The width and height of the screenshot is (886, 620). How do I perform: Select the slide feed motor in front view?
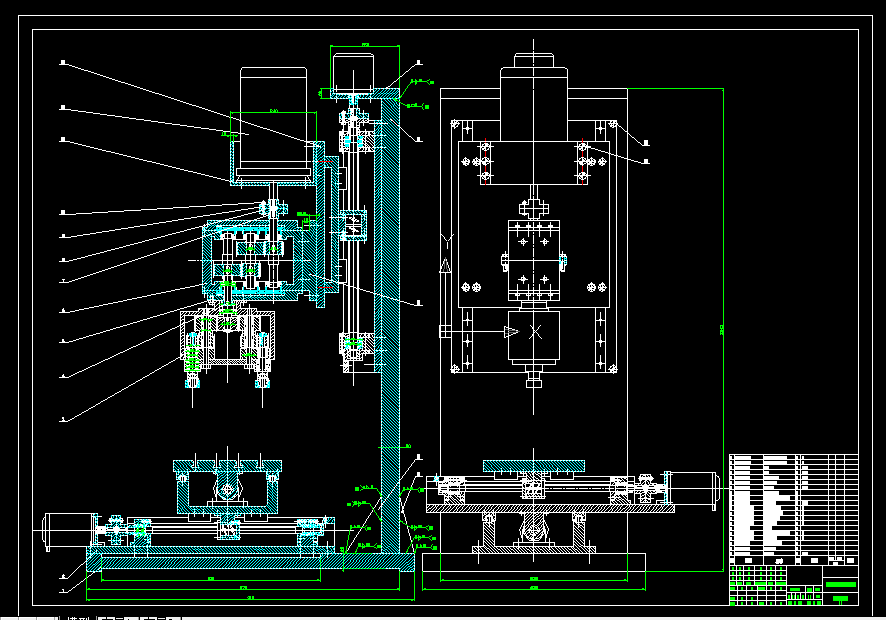[x=693, y=488]
